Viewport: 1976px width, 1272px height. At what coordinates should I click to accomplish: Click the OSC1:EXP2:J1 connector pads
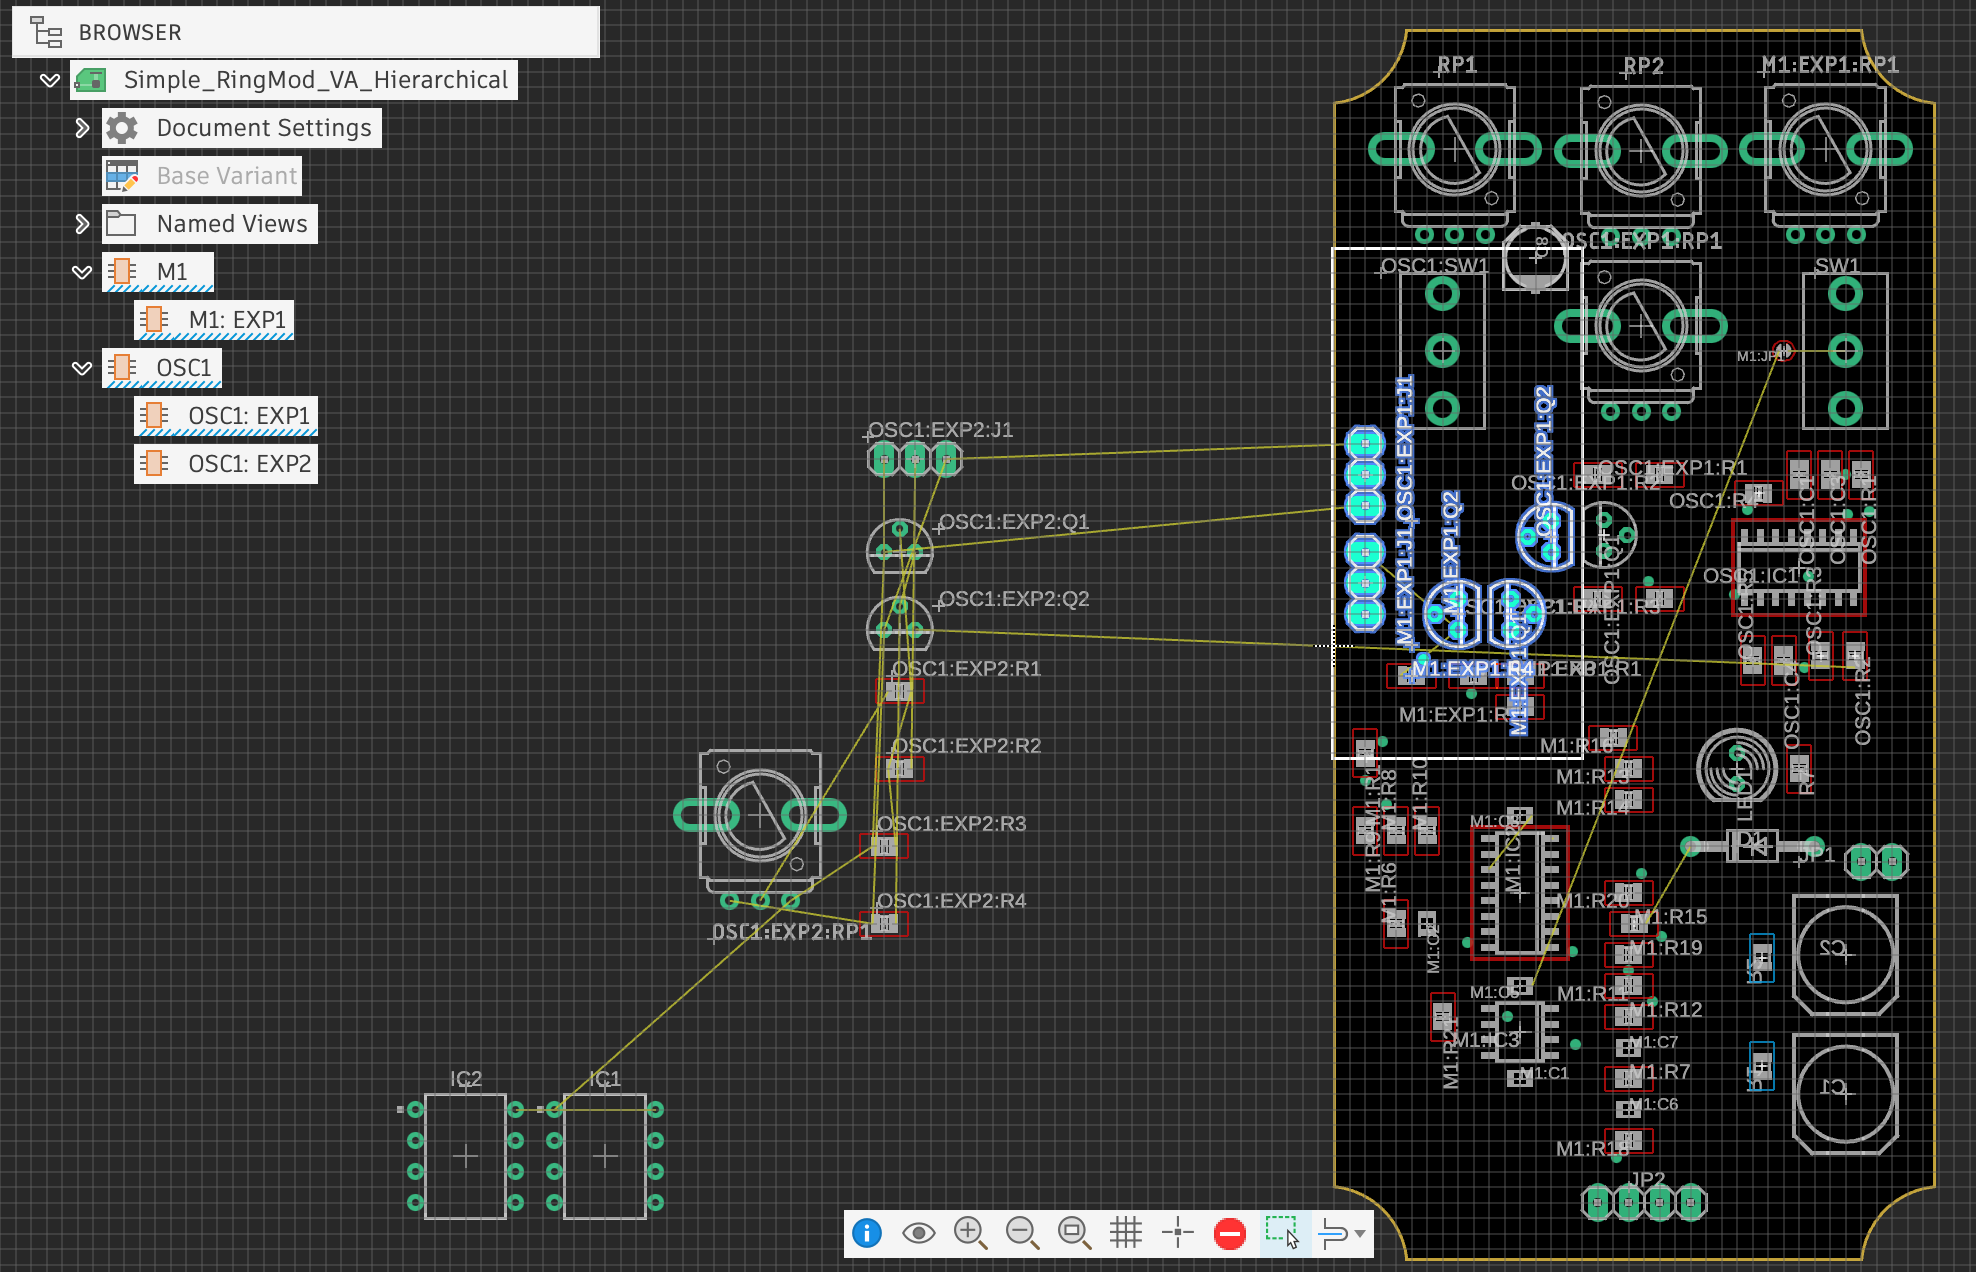(x=915, y=460)
